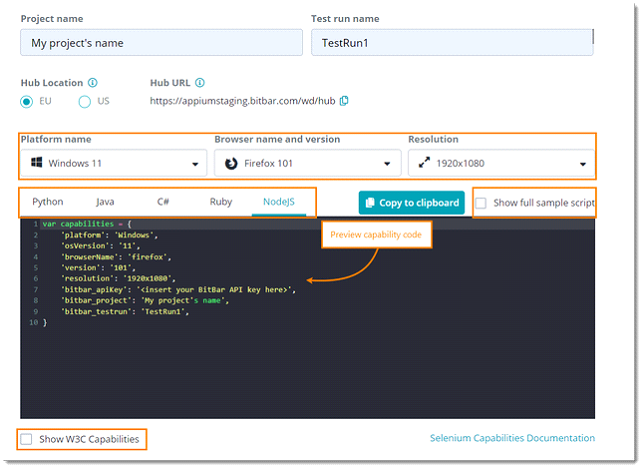The image size is (644, 470).
Task: Open Selenium Capabilities Documentation link
Action: [512, 438]
